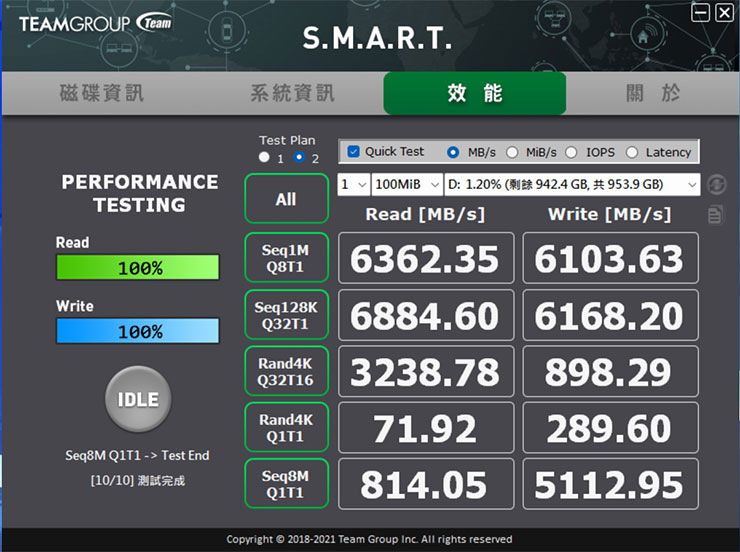Click the green Read progress bar
The width and height of the screenshot is (740, 552).
pyautogui.click(x=138, y=268)
